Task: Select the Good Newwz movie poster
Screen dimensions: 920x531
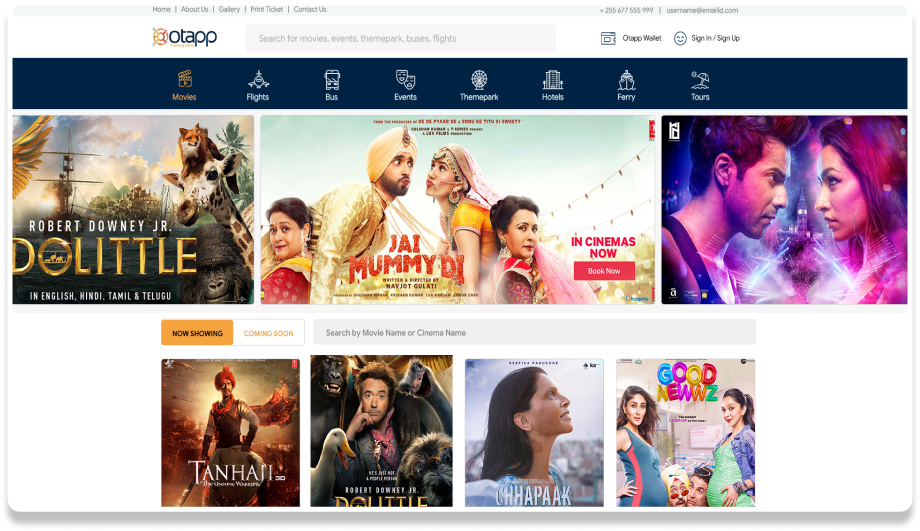Action: (x=685, y=433)
